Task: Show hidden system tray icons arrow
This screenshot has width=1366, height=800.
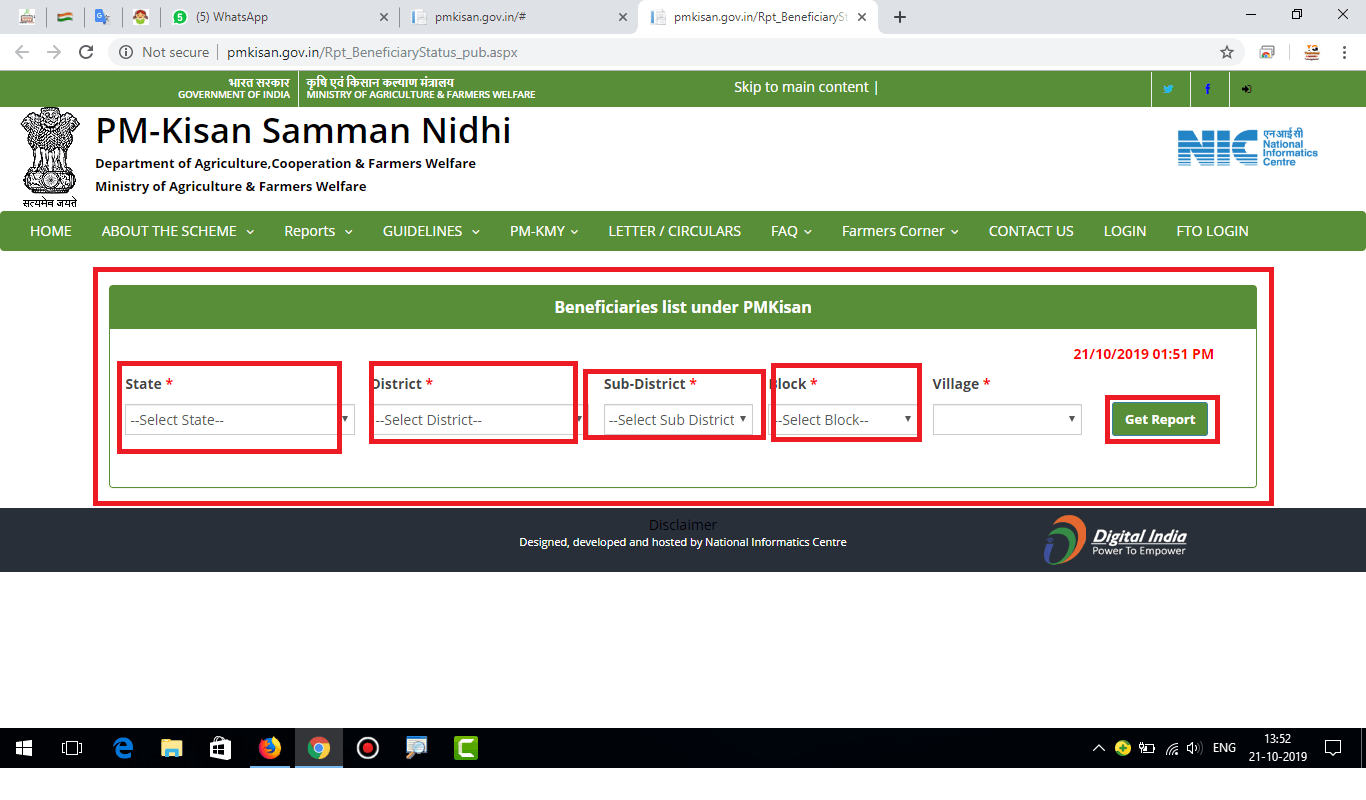Action: click(x=1098, y=748)
